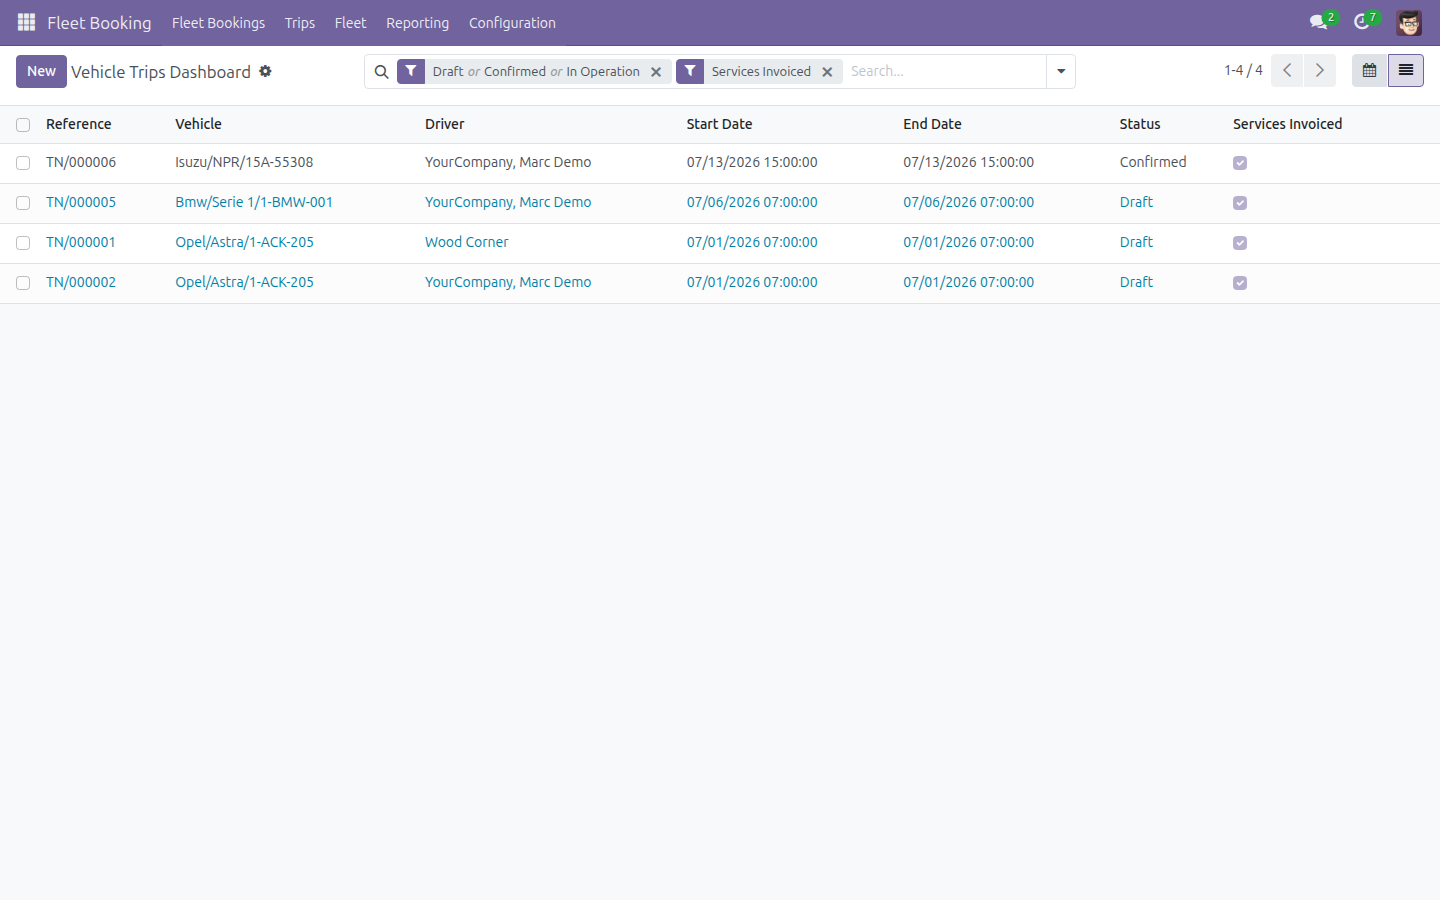The height and width of the screenshot is (900, 1440).
Task: Select the row checkbox for TN/000006
Action: tap(23, 163)
